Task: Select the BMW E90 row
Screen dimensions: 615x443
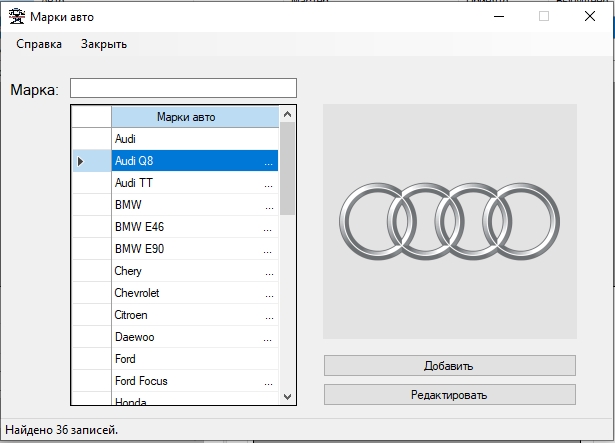Action: [195, 249]
